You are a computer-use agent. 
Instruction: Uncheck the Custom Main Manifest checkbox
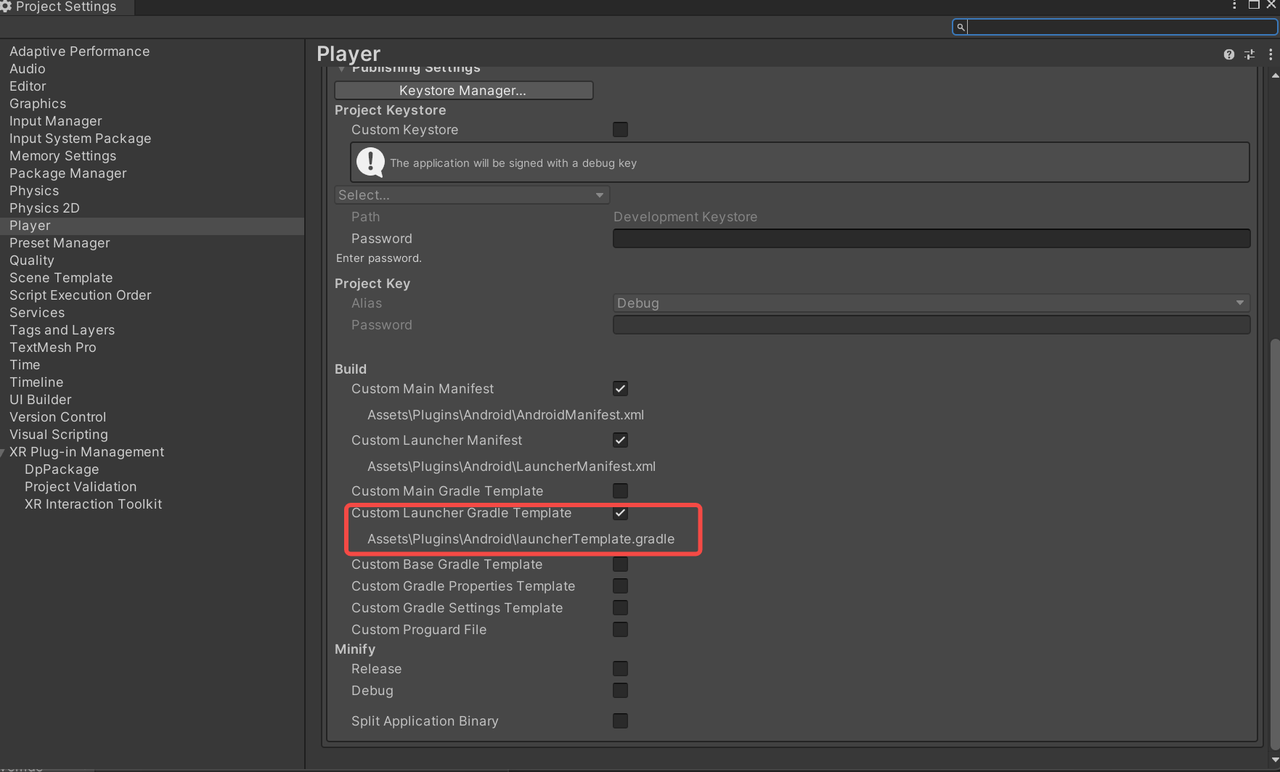[x=620, y=388]
